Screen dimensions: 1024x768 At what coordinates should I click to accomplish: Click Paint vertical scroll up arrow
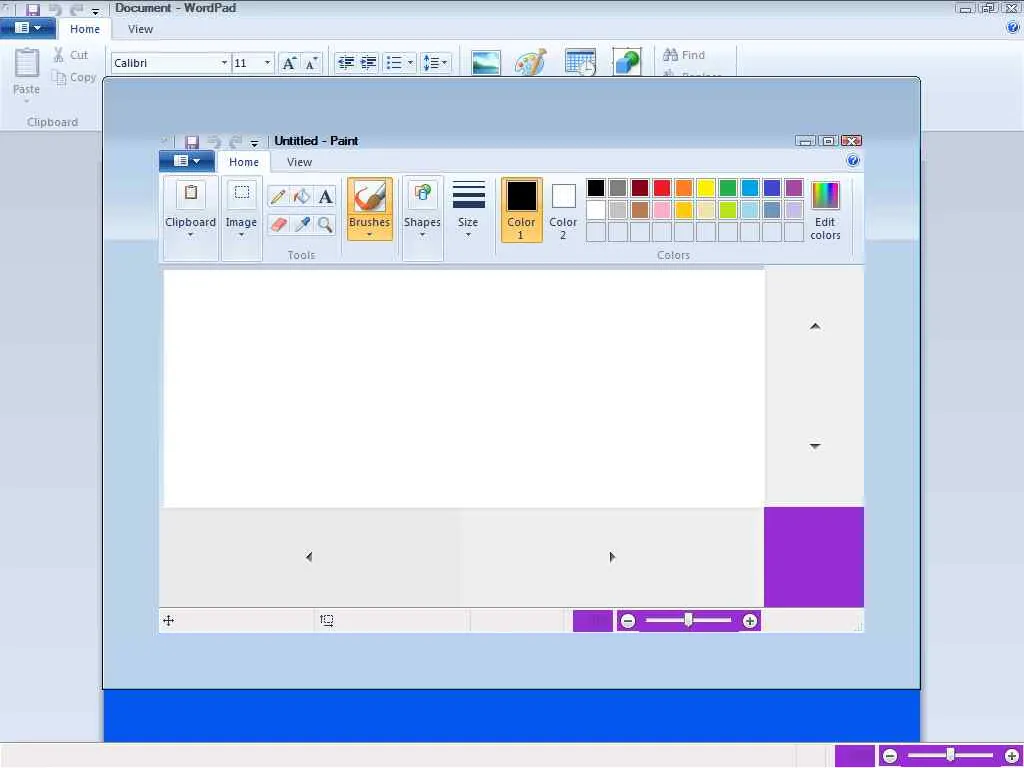(x=815, y=326)
